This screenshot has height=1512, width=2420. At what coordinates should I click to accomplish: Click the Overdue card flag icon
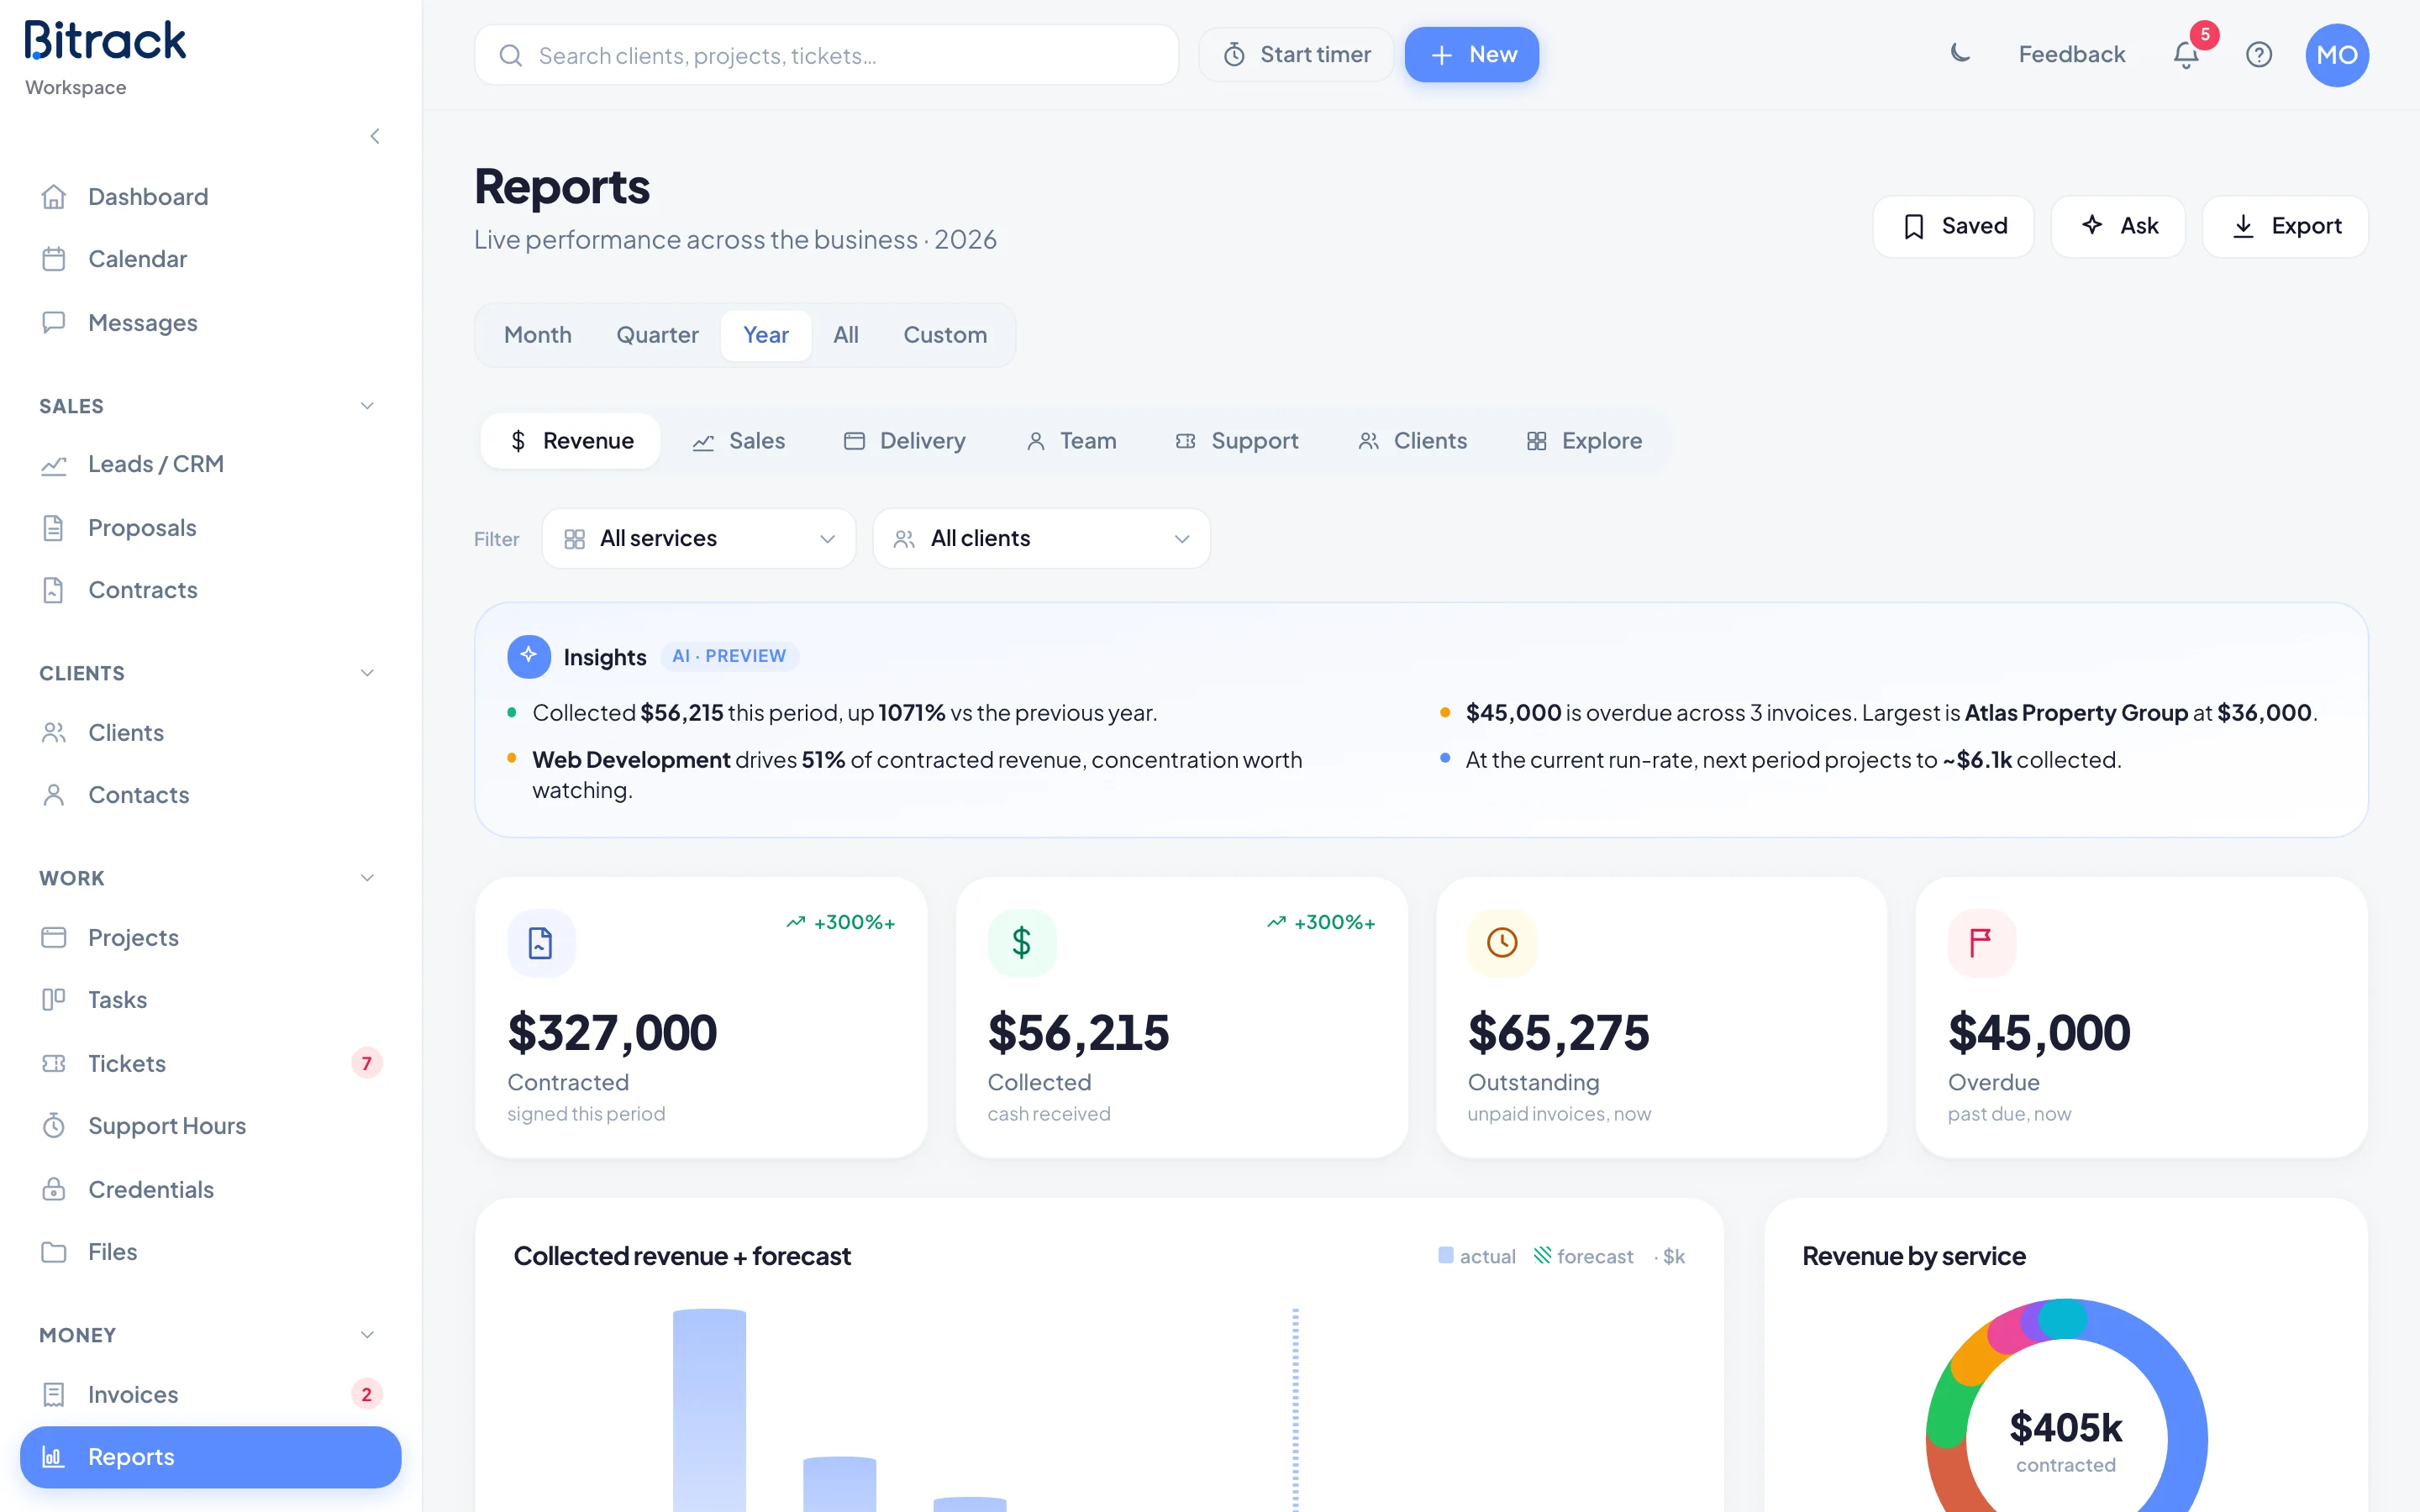(1981, 942)
